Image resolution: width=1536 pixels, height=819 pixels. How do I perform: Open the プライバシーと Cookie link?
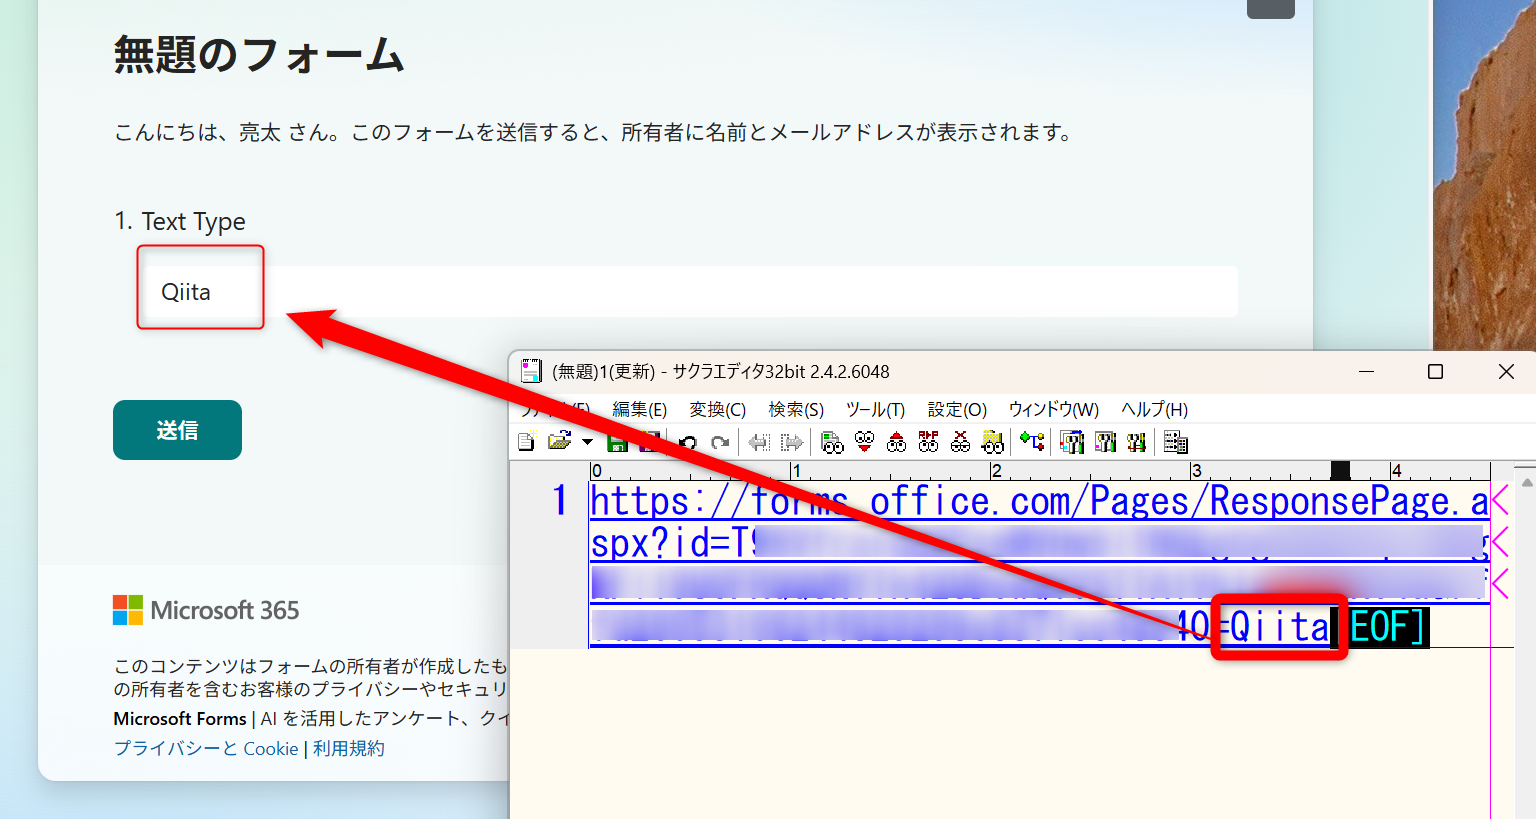pos(206,748)
